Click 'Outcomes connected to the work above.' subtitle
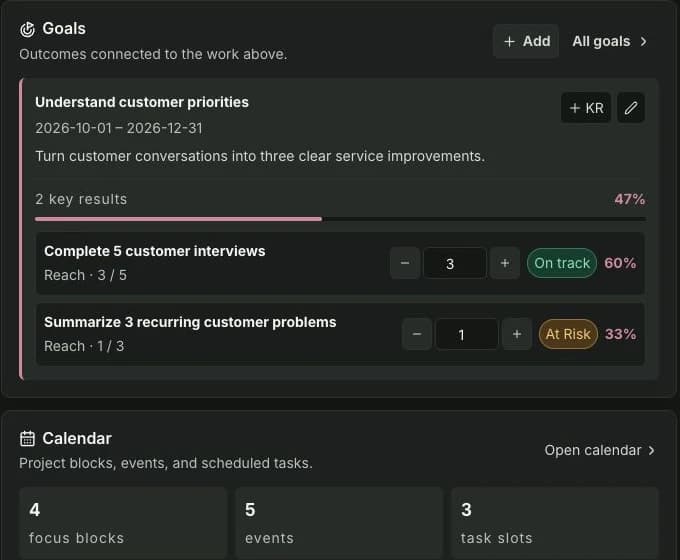 pyautogui.click(x=153, y=54)
